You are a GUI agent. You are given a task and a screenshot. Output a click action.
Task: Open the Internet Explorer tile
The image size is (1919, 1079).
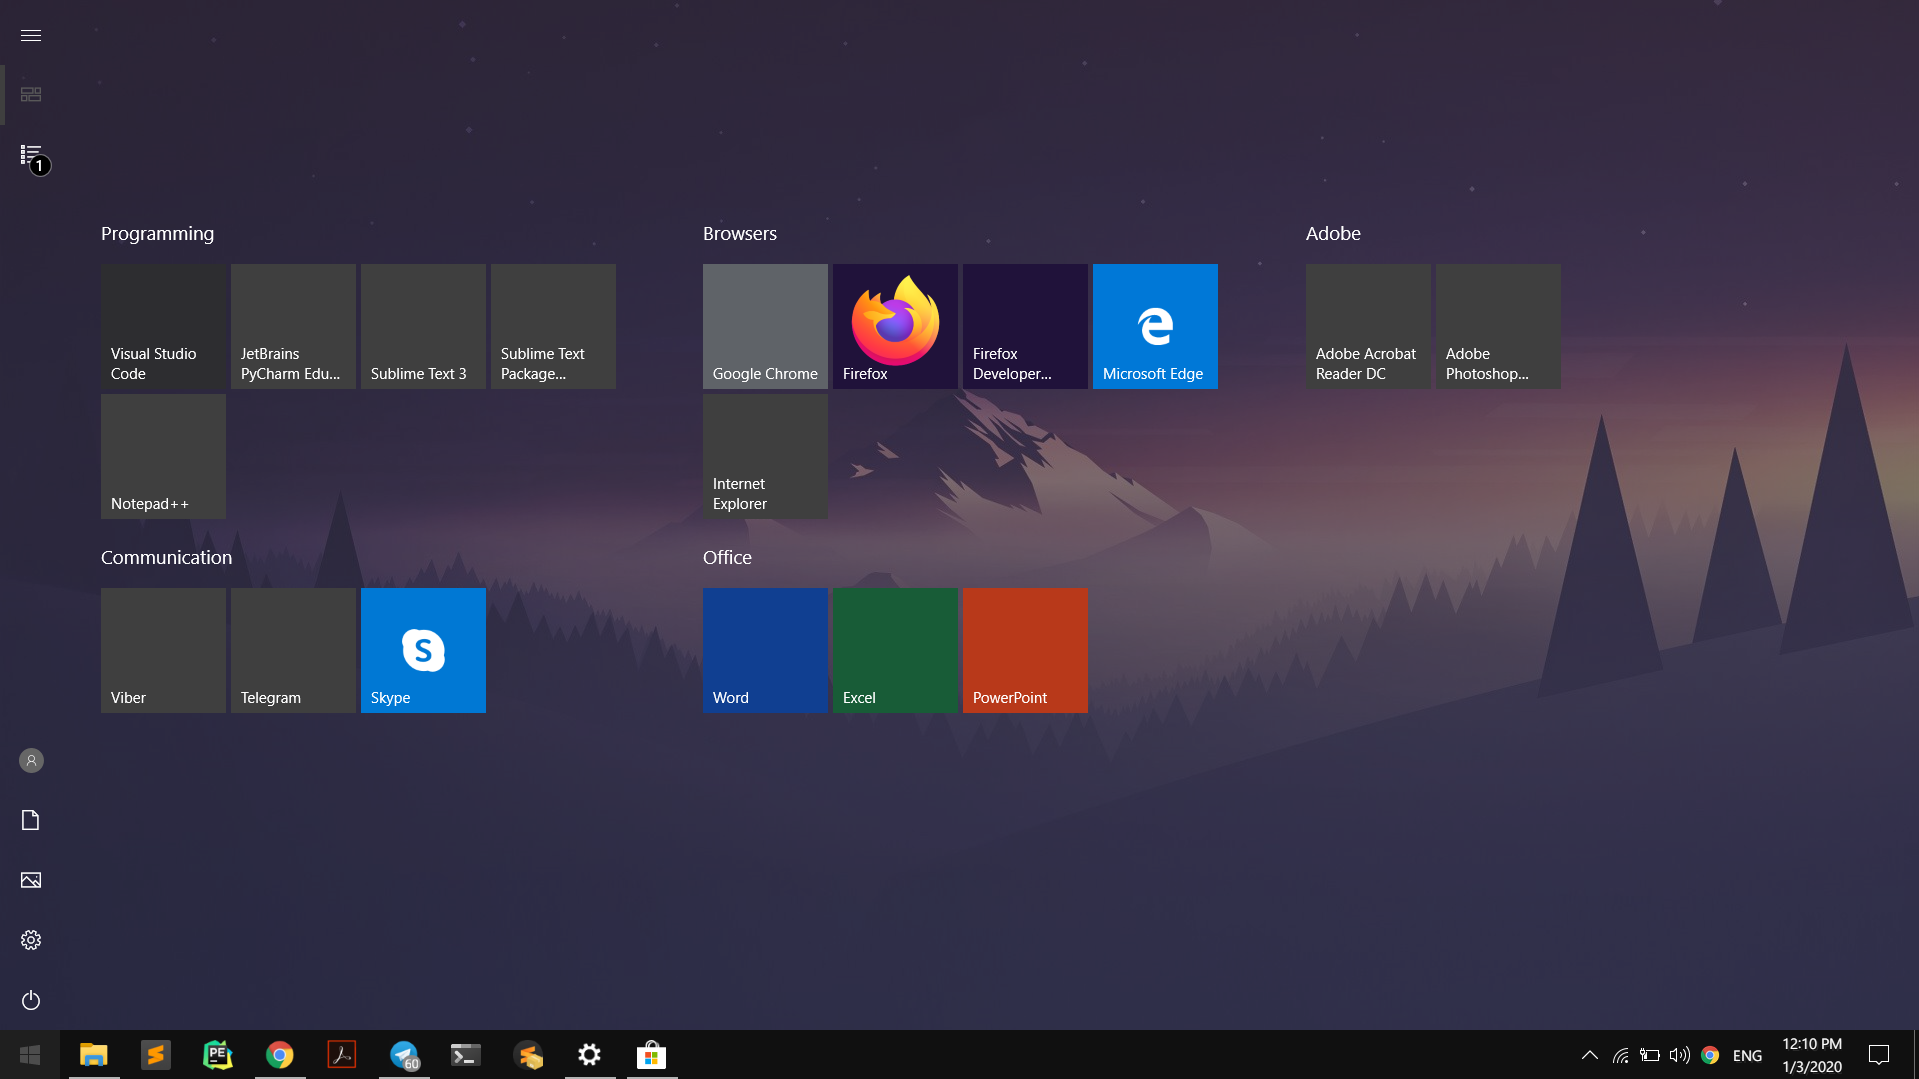(x=765, y=456)
